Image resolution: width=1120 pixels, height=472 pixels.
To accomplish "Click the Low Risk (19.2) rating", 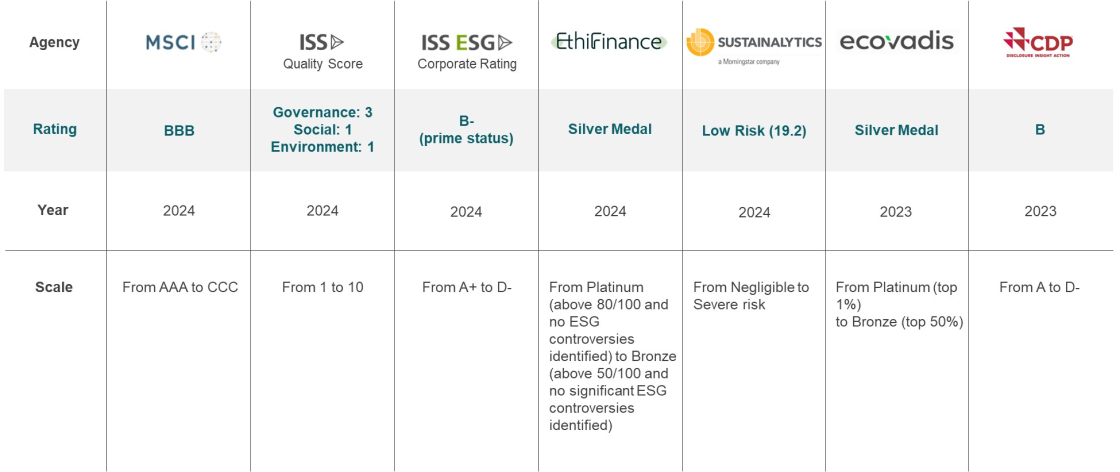I will click(754, 131).
